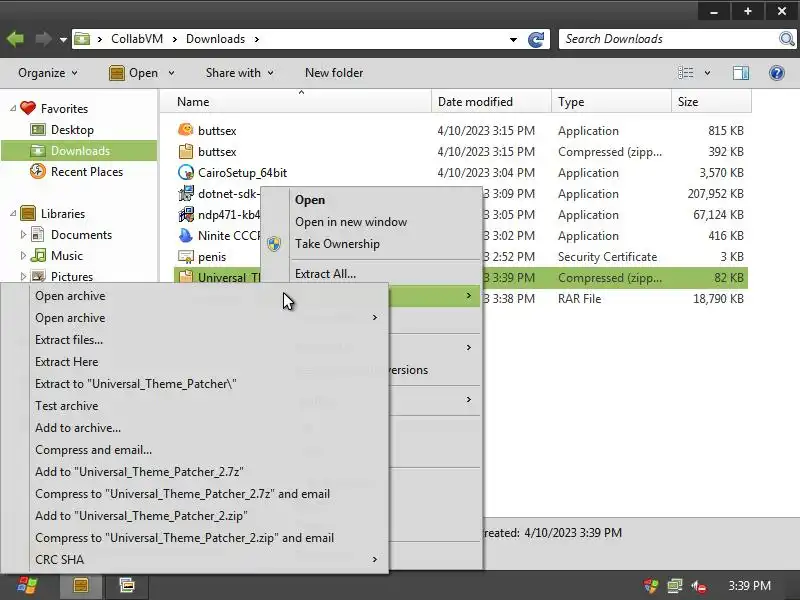Select the ndp471-kb4 installer icon
This screenshot has height=600, width=800.
pos(186,214)
